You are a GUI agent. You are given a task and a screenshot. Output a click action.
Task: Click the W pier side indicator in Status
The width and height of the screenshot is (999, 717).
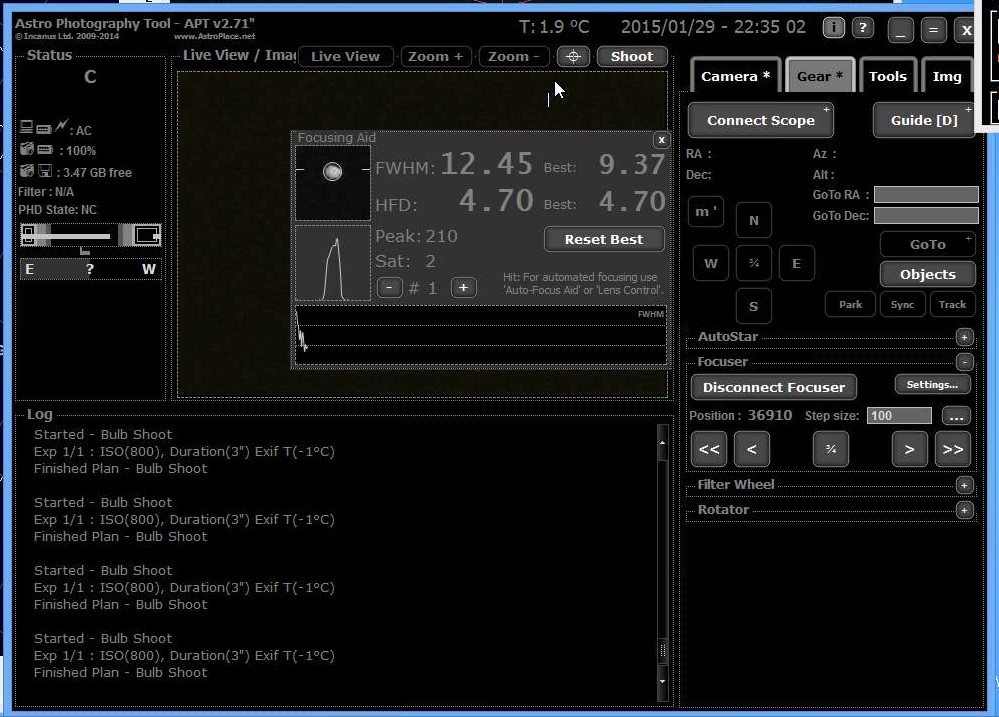[x=148, y=269]
